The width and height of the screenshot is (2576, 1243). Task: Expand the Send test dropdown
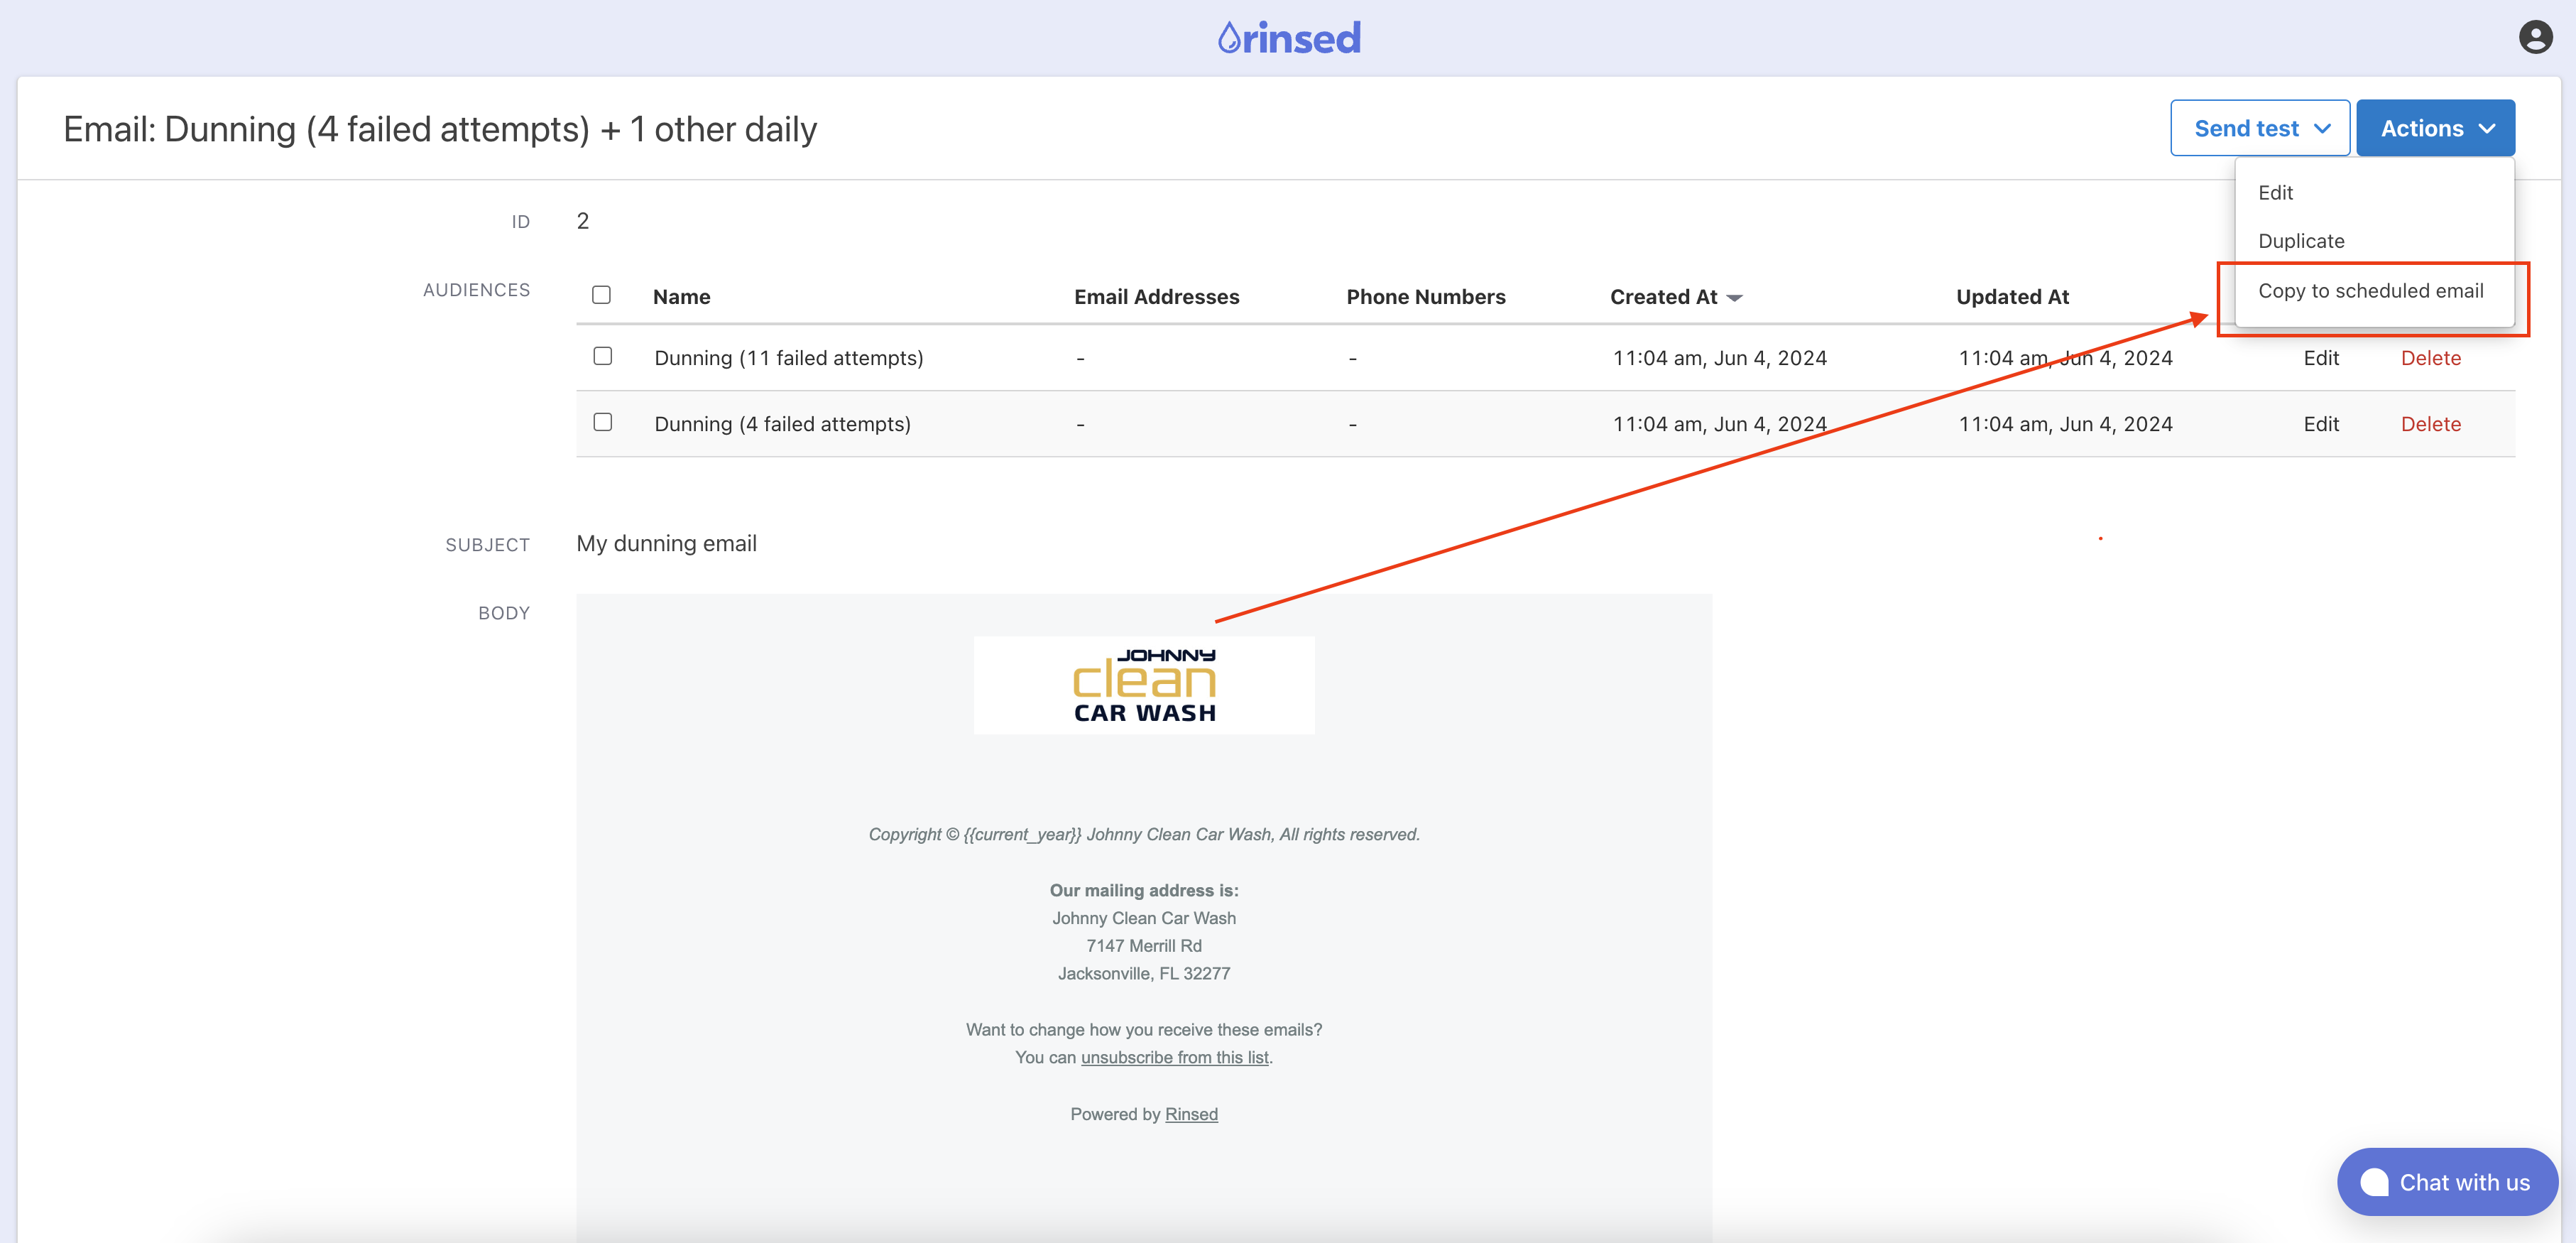click(x=2259, y=128)
